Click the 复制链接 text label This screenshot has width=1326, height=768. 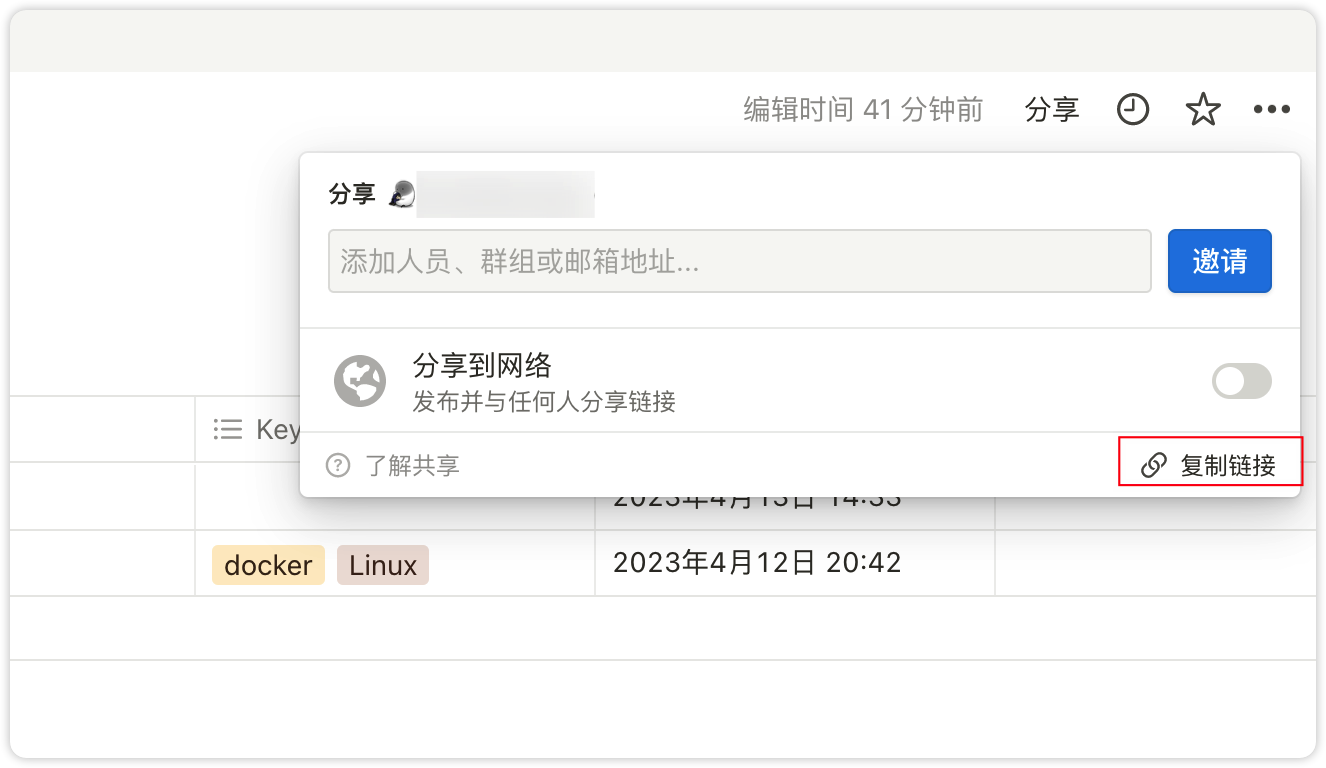(1228, 466)
